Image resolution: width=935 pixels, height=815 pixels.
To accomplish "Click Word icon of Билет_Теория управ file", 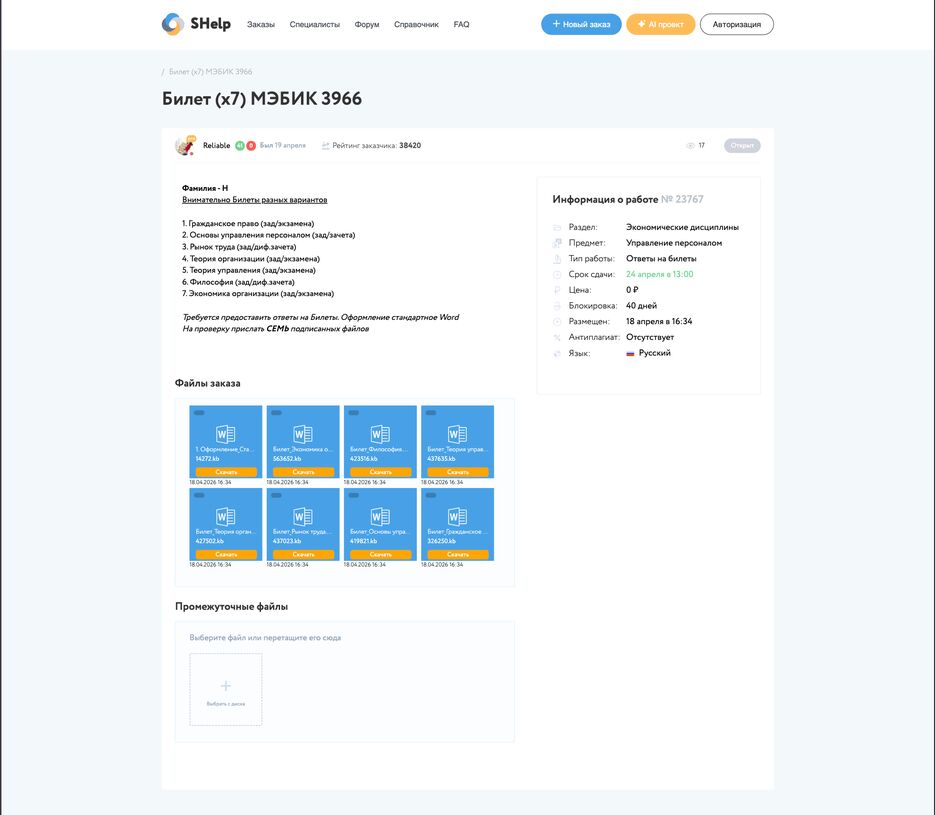I will click(457, 434).
